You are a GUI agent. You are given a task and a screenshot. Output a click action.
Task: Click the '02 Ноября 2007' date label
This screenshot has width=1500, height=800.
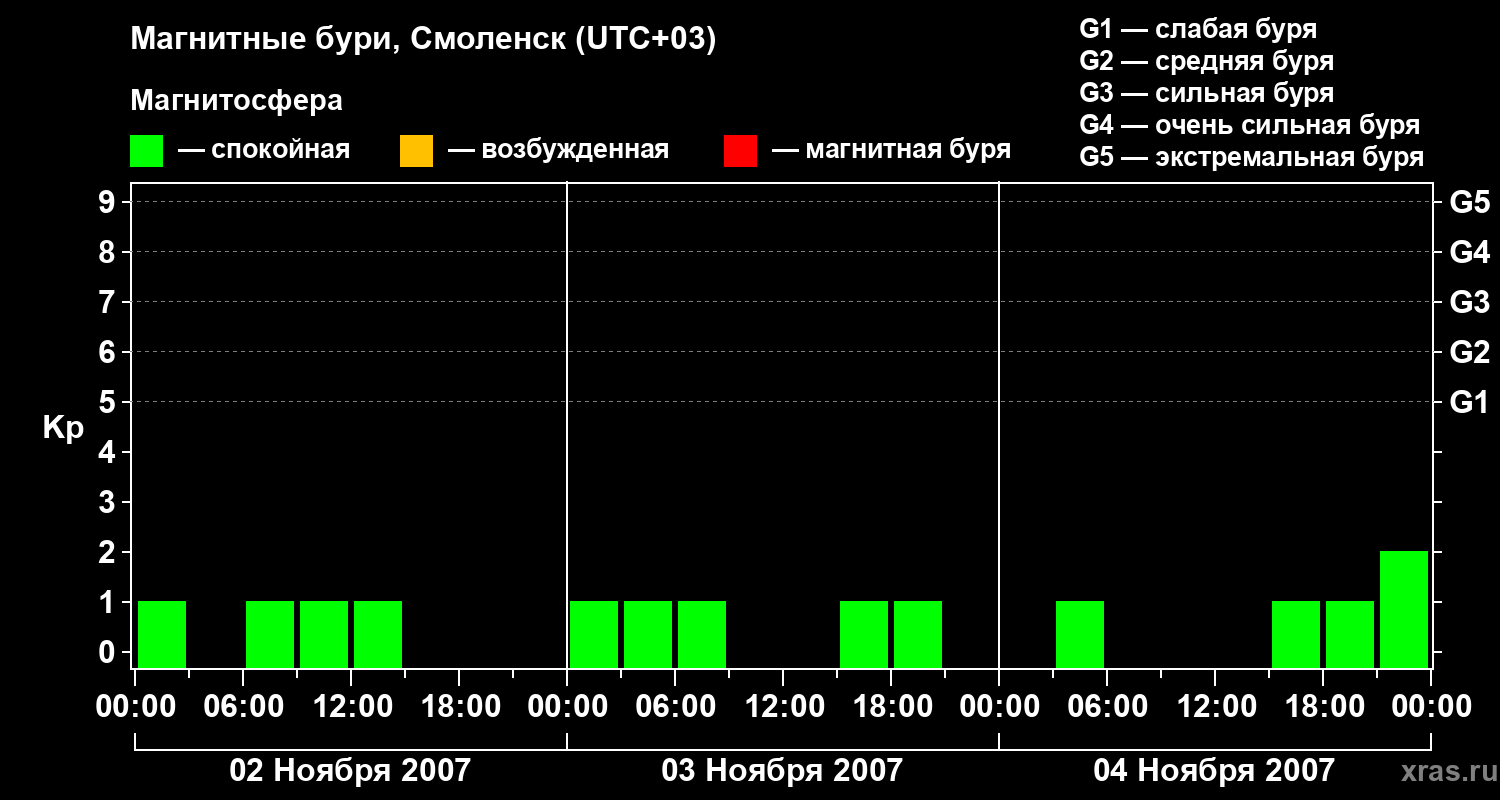pos(350,770)
